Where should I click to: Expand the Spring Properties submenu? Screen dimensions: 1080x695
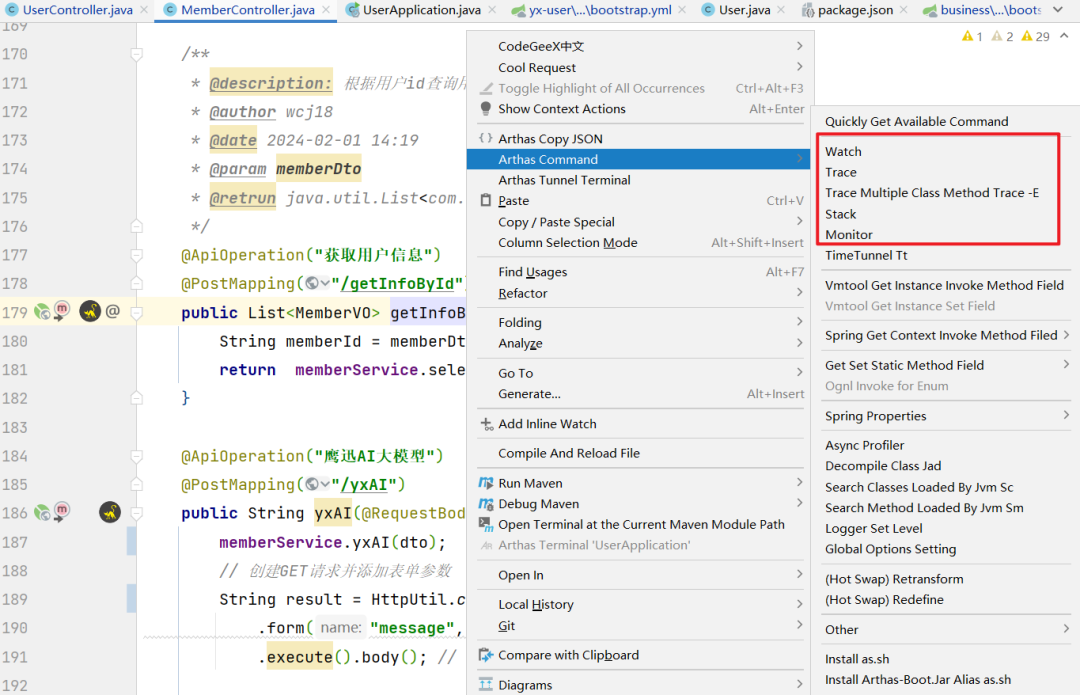[x=1066, y=416]
